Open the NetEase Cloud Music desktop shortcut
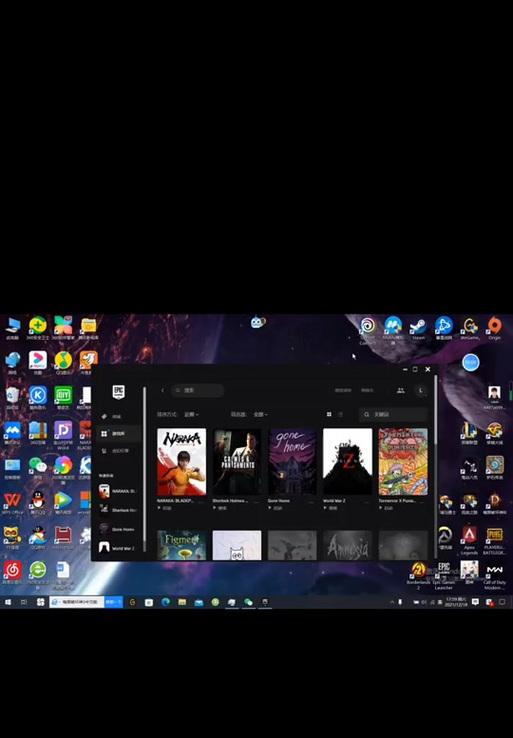 (x=12, y=572)
